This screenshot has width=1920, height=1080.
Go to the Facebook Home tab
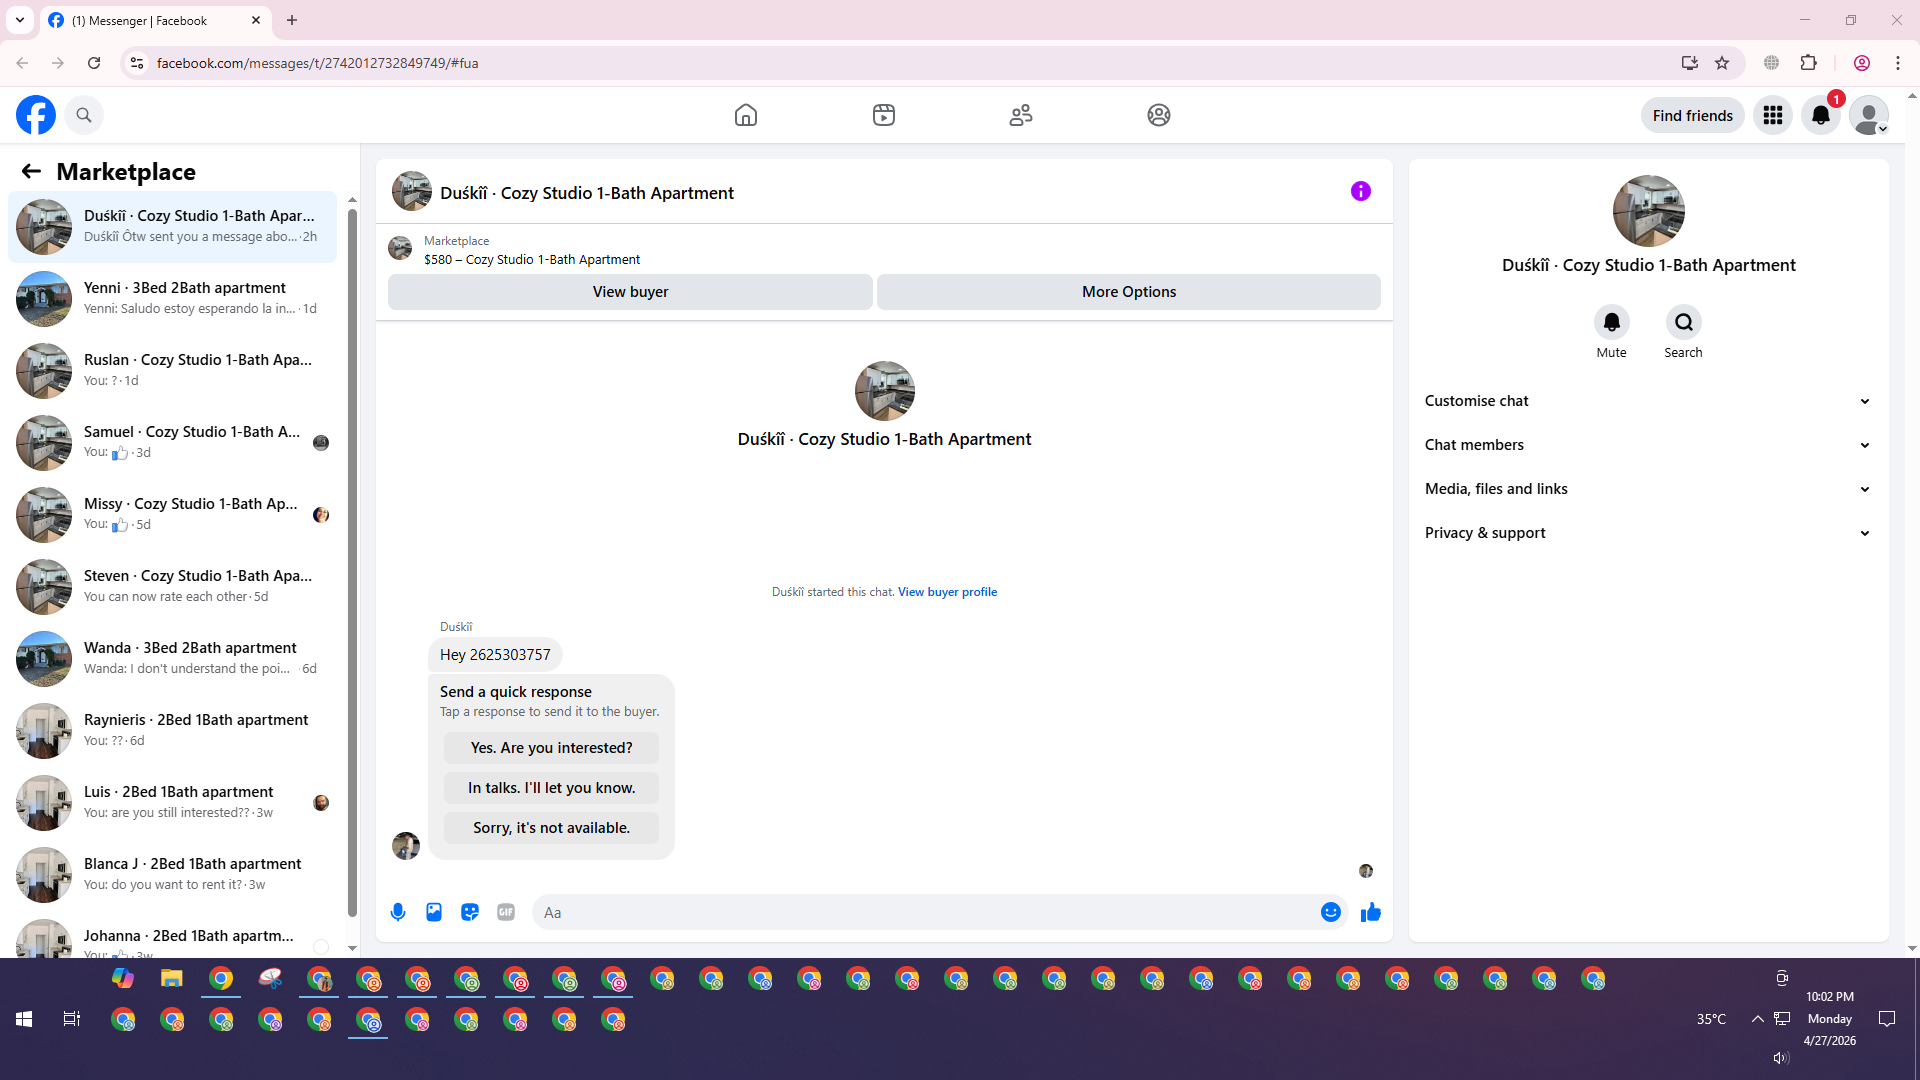point(745,115)
